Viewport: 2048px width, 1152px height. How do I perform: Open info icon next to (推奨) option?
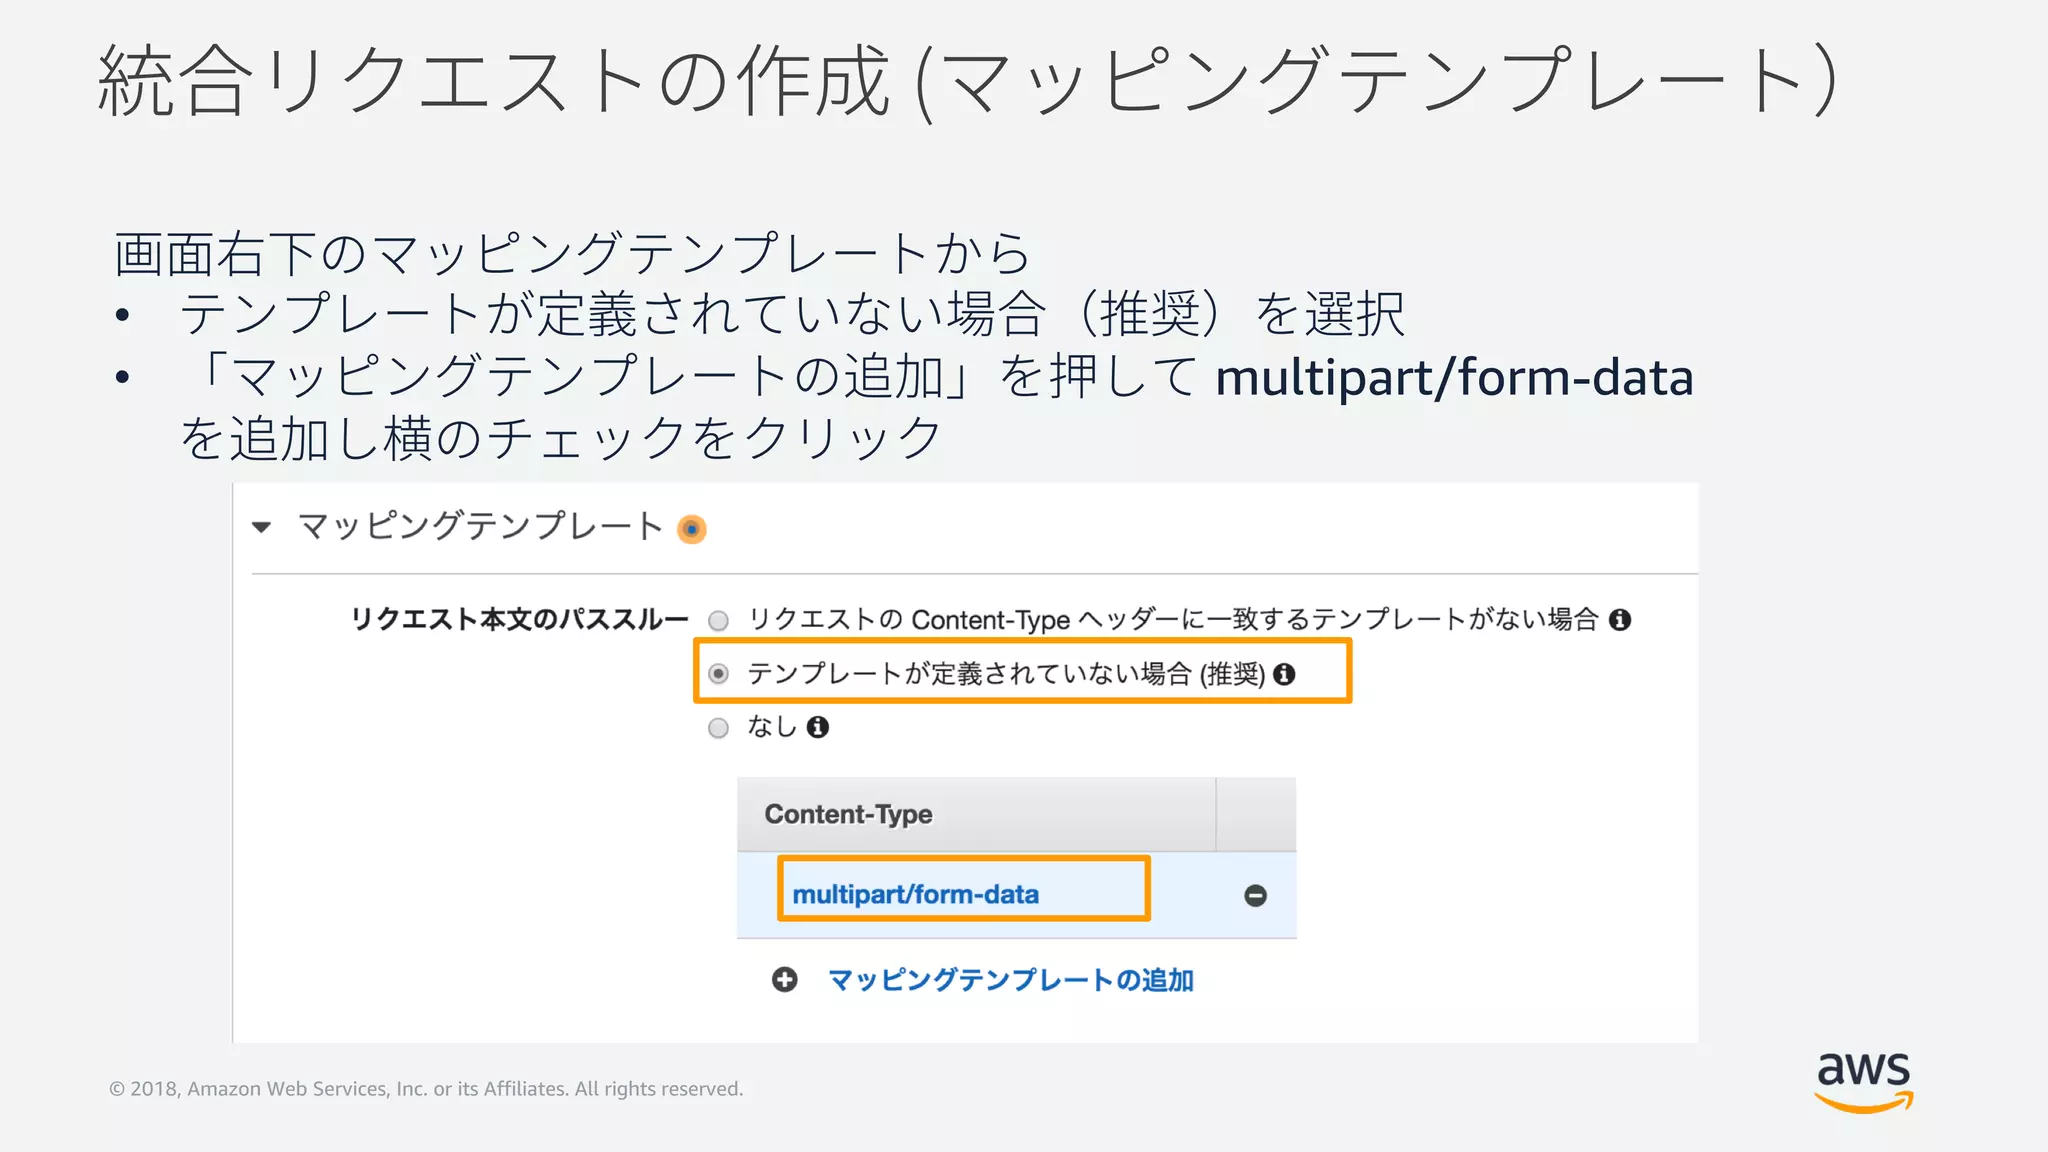pos(1284,674)
